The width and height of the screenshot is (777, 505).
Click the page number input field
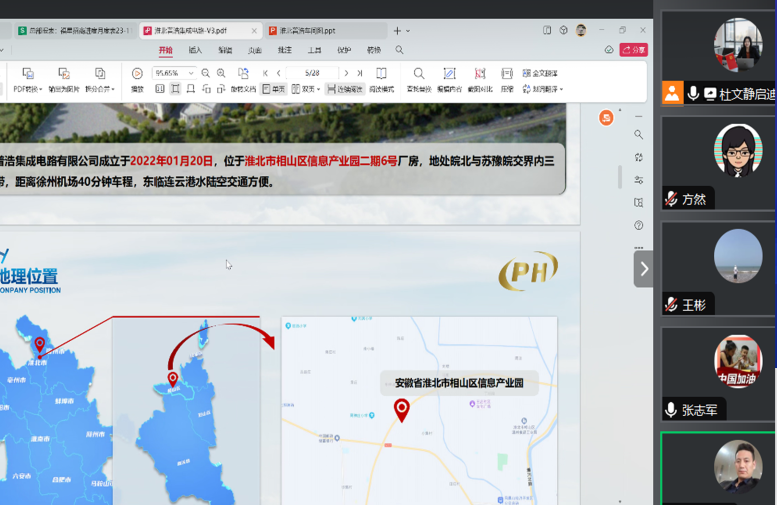point(312,73)
